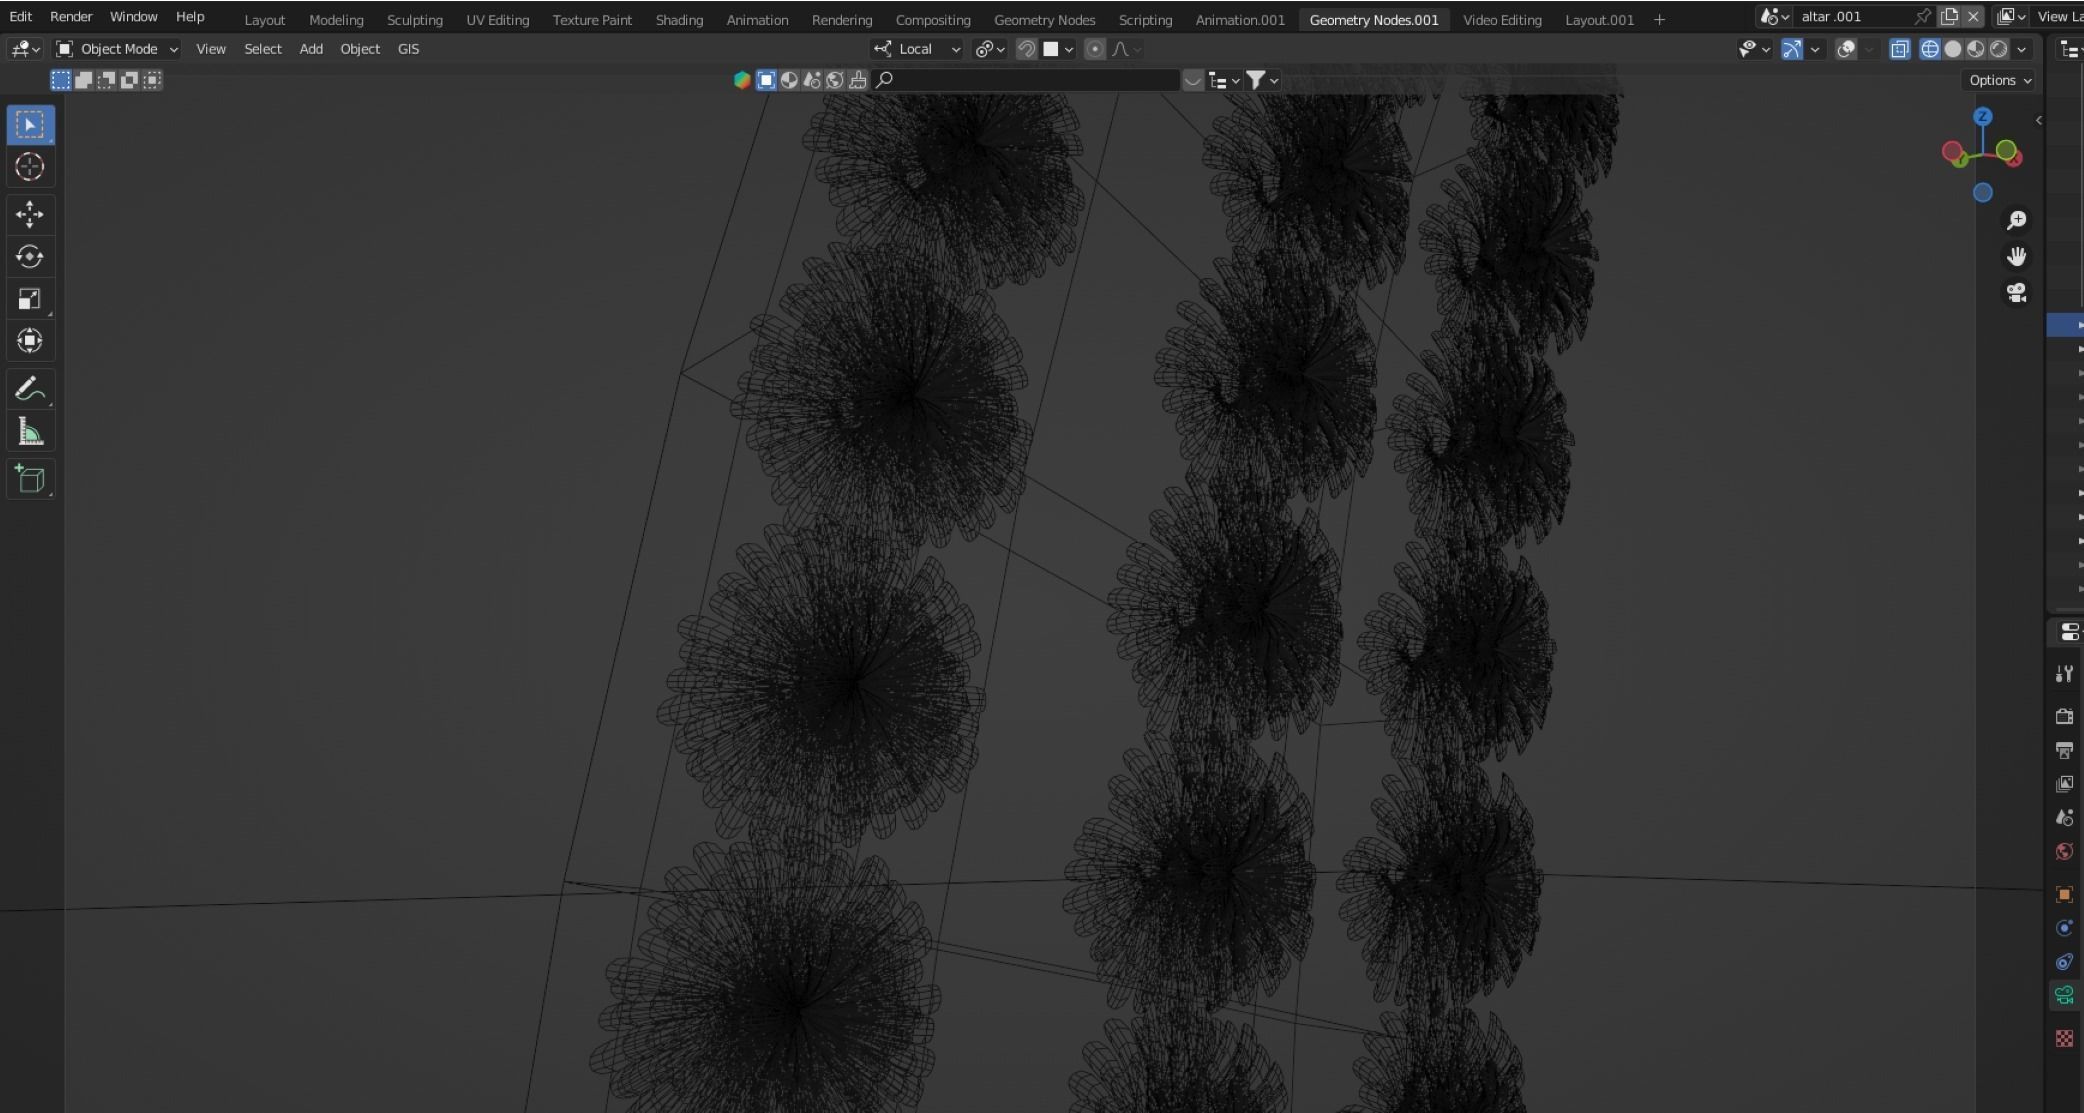Click the Z axis on navigation gizmo
2084x1113 pixels.
pyautogui.click(x=1982, y=117)
